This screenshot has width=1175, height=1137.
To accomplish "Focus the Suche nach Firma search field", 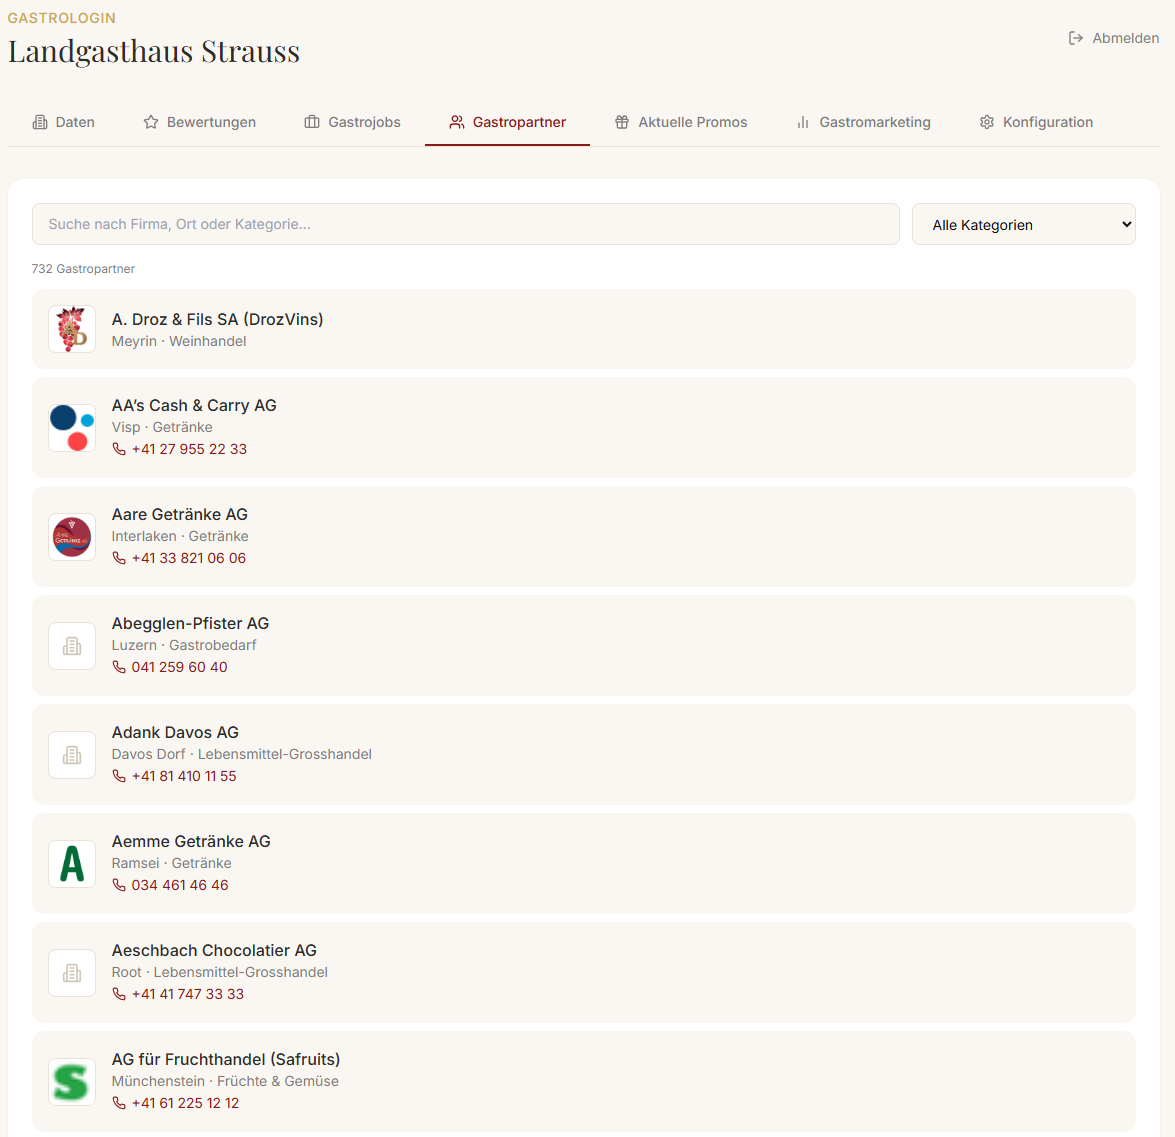I will (465, 224).
